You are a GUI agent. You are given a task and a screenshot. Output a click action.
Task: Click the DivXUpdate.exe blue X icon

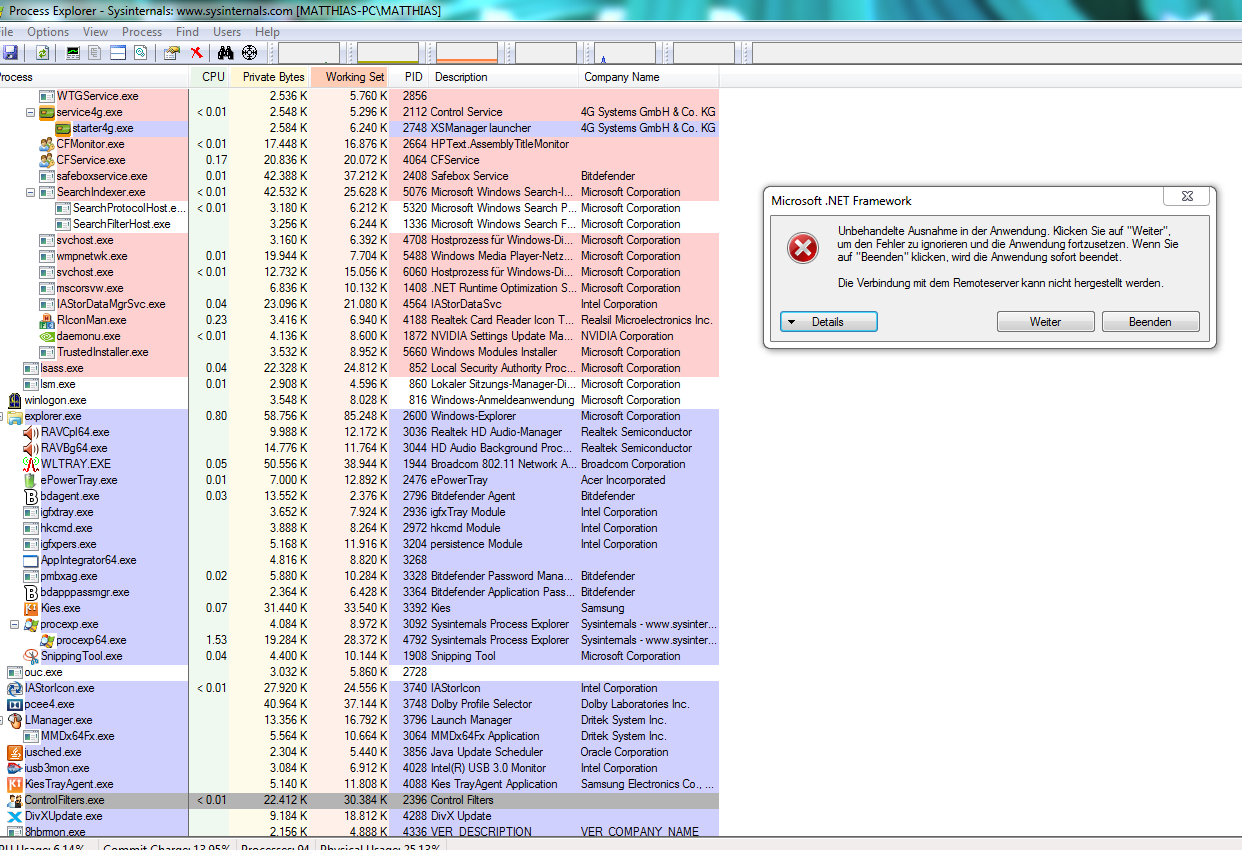click(15, 816)
